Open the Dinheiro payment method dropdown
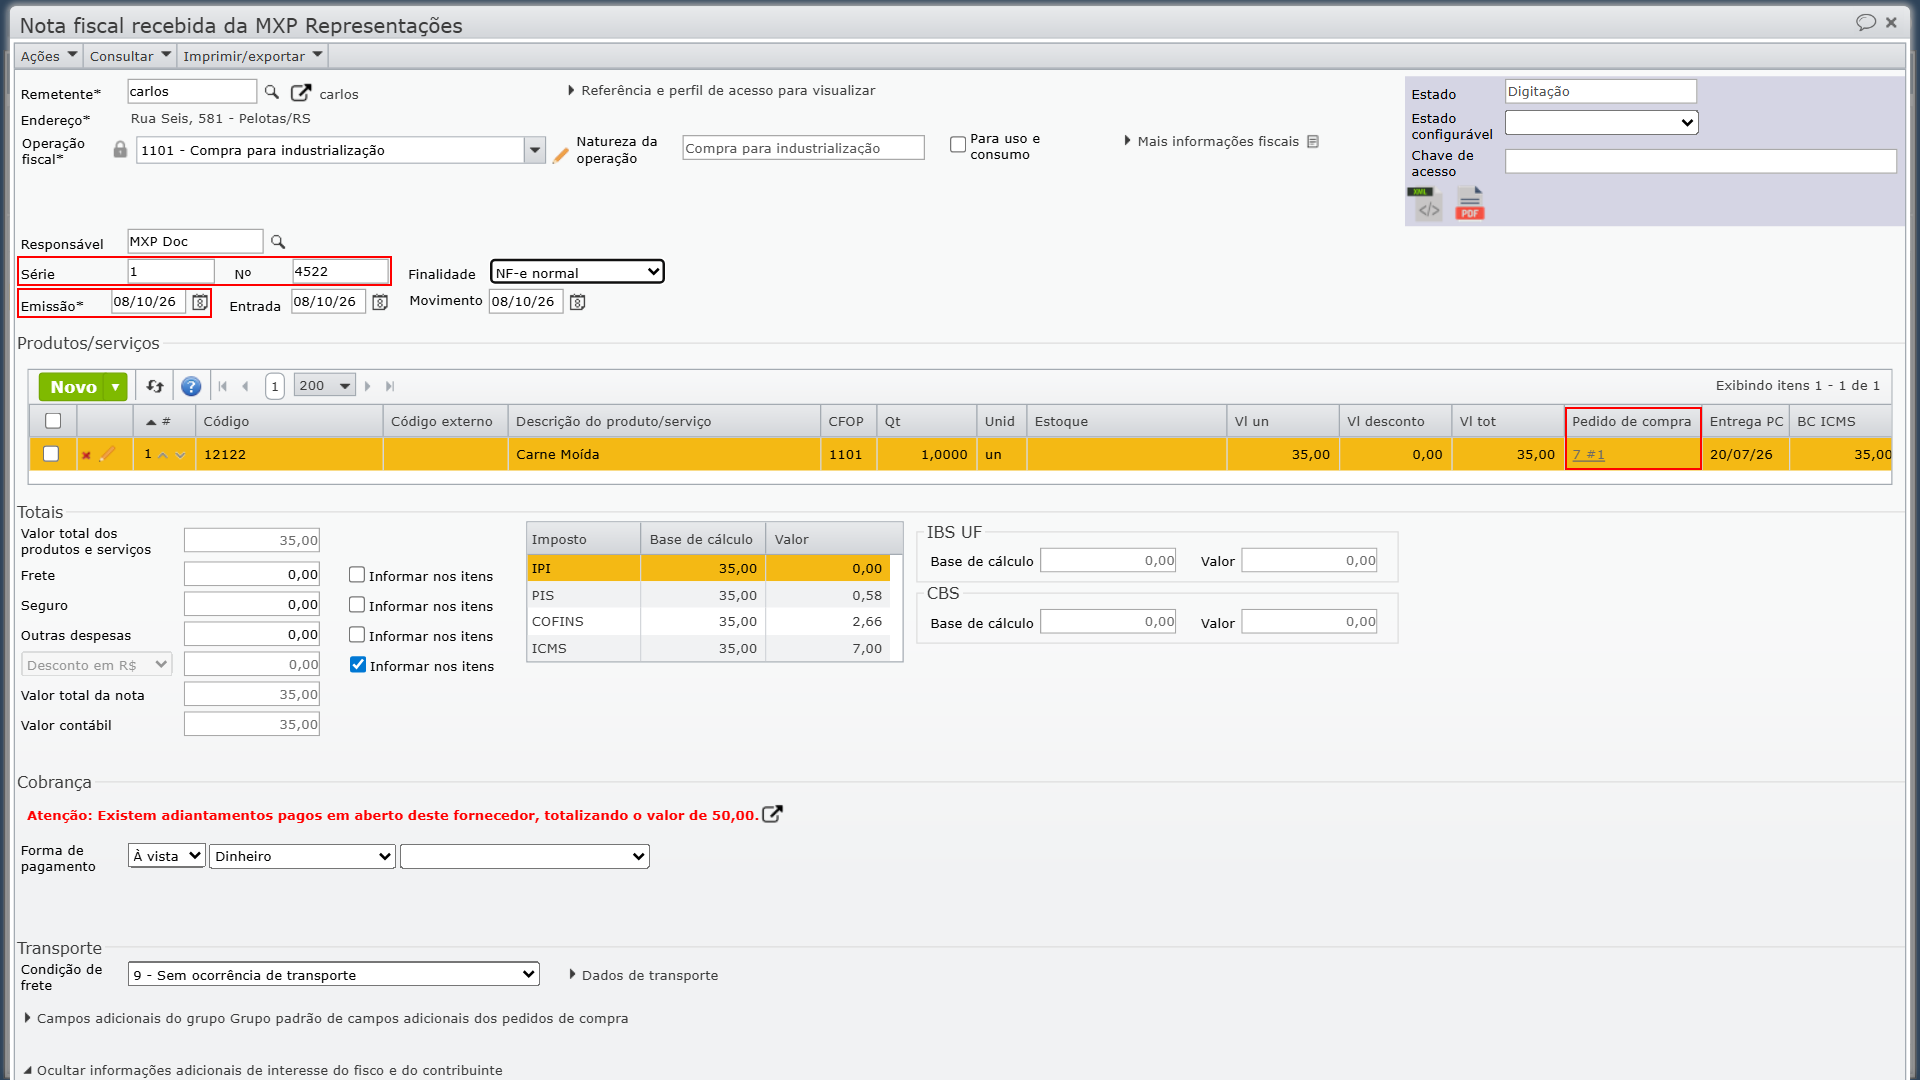The height and width of the screenshot is (1080, 1920). tap(302, 856)
